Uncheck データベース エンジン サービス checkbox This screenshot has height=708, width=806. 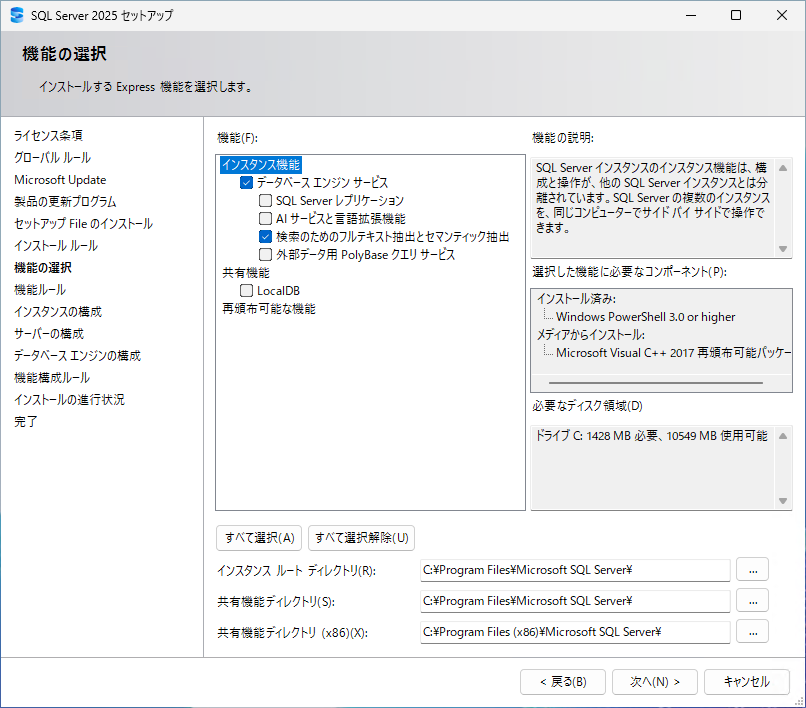point(246,183)
